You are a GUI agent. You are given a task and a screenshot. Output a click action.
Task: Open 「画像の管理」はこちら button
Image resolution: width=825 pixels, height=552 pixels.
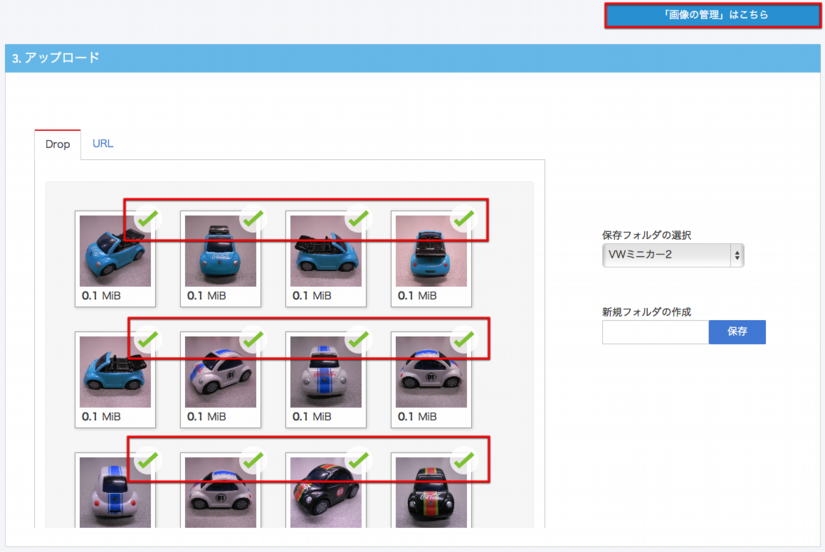(x=715, y=15)
